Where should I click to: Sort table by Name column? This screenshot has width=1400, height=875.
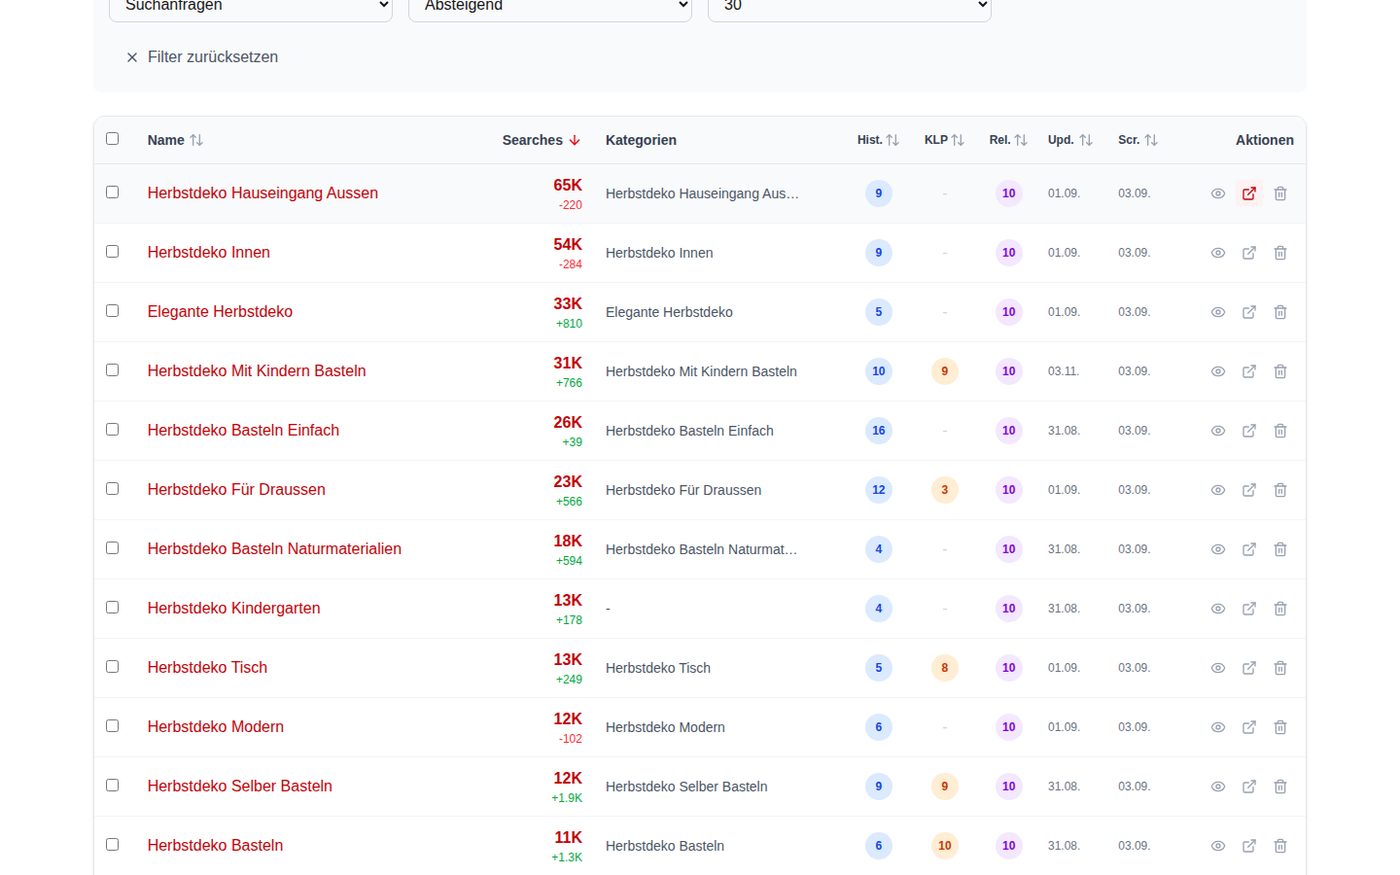175,140
